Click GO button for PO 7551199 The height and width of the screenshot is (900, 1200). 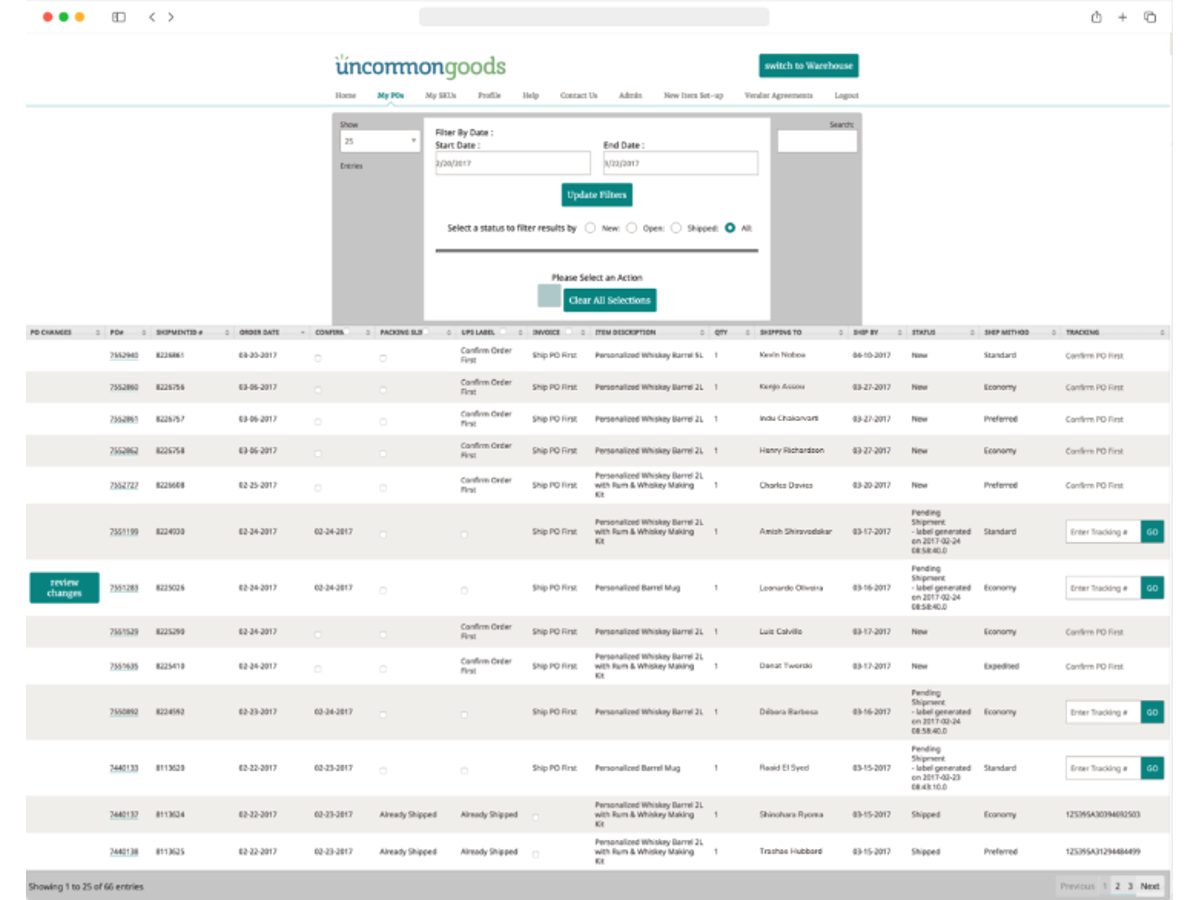click(1152, 532)
